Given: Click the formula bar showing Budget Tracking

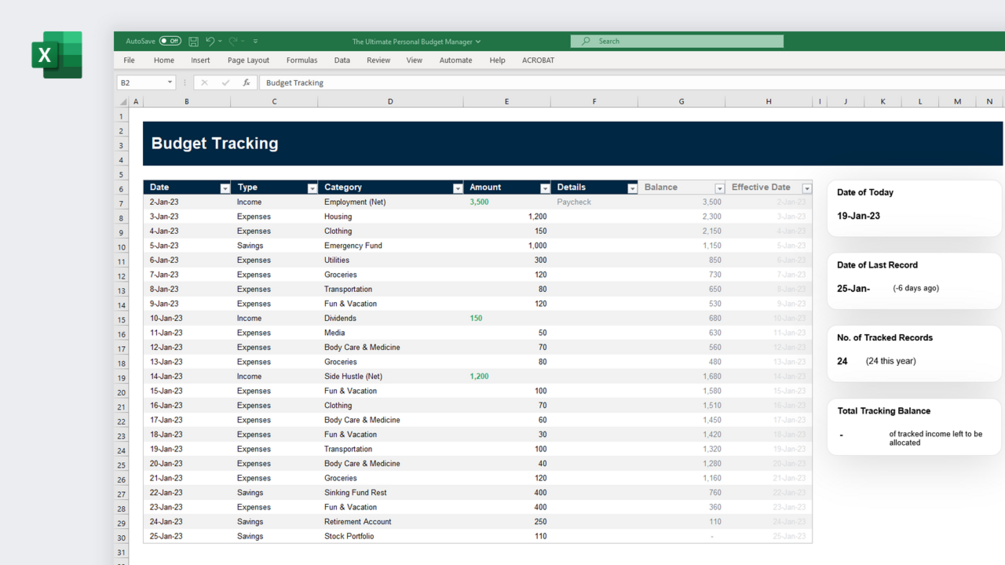Looking at the screenshot, I should [631, 83].
